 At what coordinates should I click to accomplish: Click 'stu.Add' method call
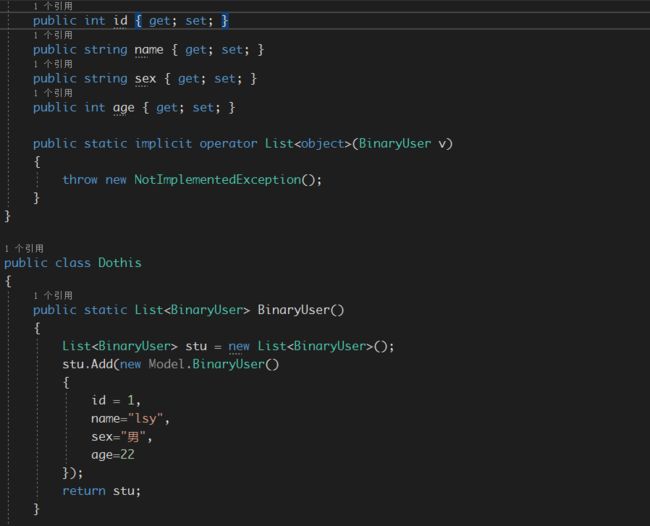(x=87, y=364)
